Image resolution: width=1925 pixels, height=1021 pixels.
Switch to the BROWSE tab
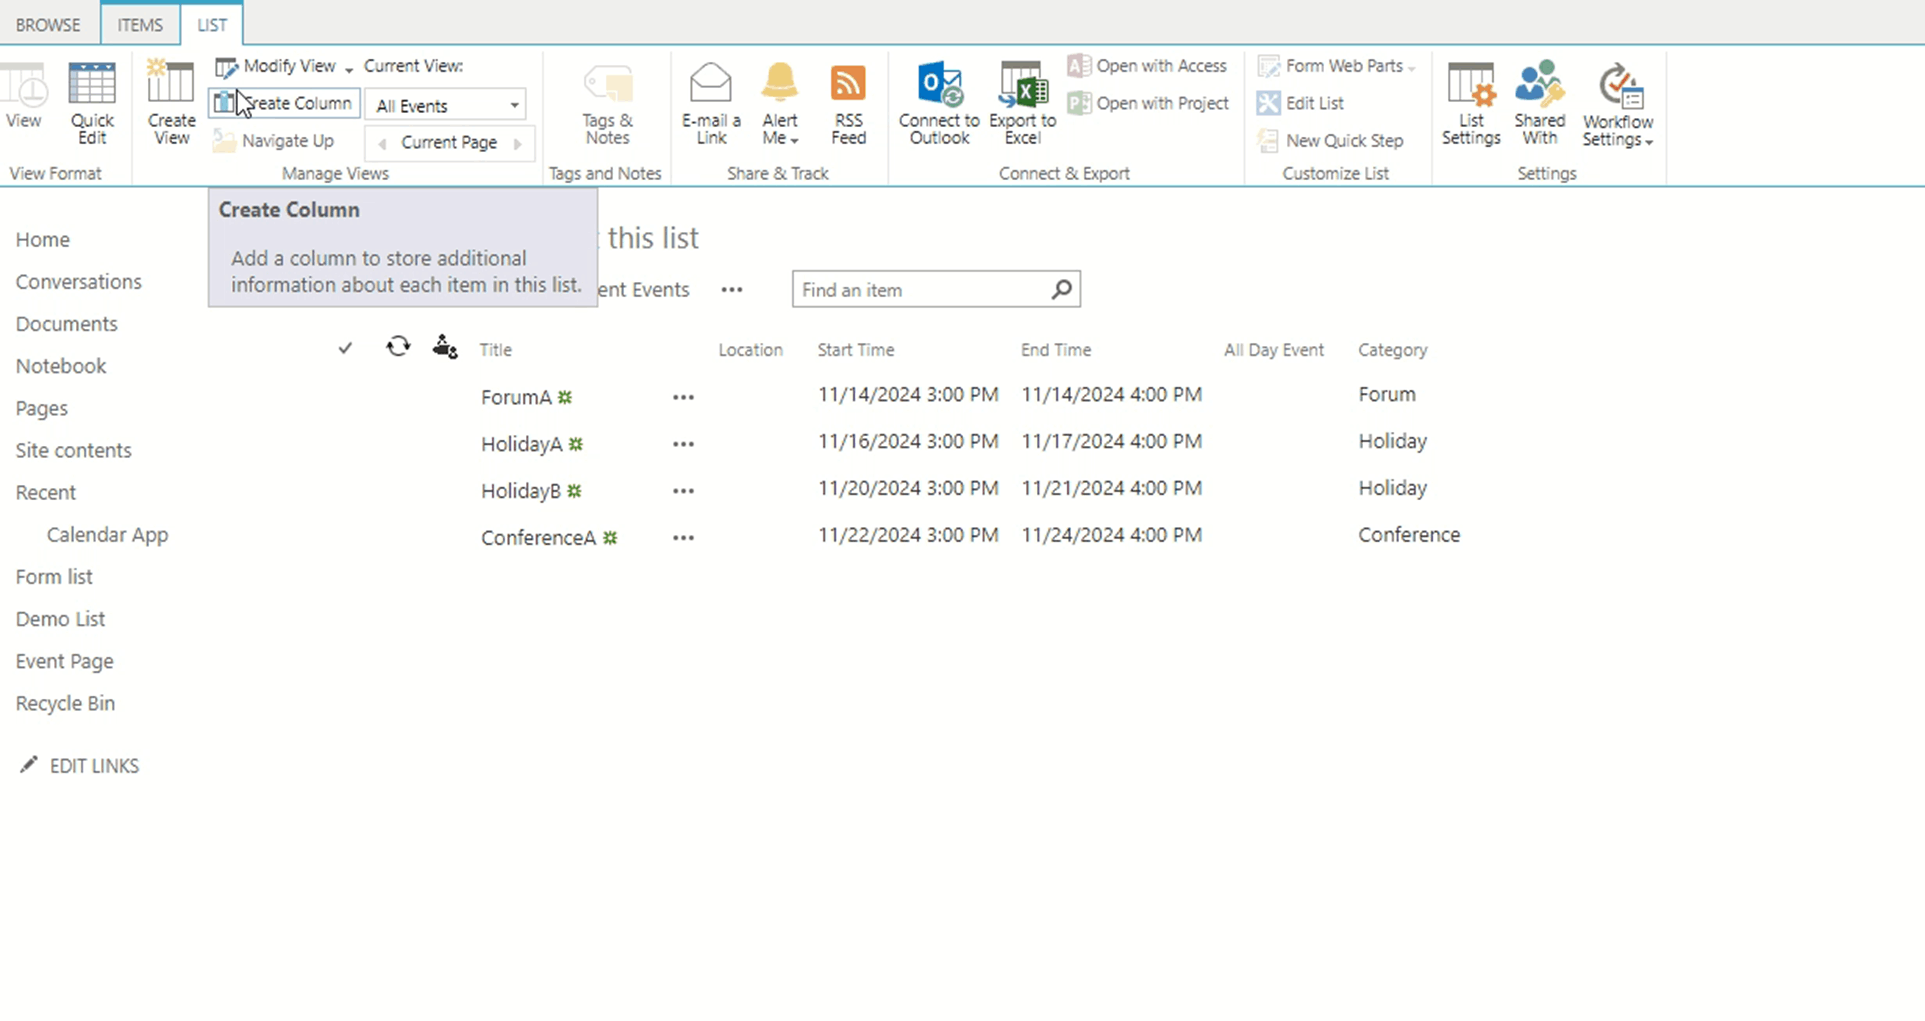pyautogui.click(x=47, y=24)
